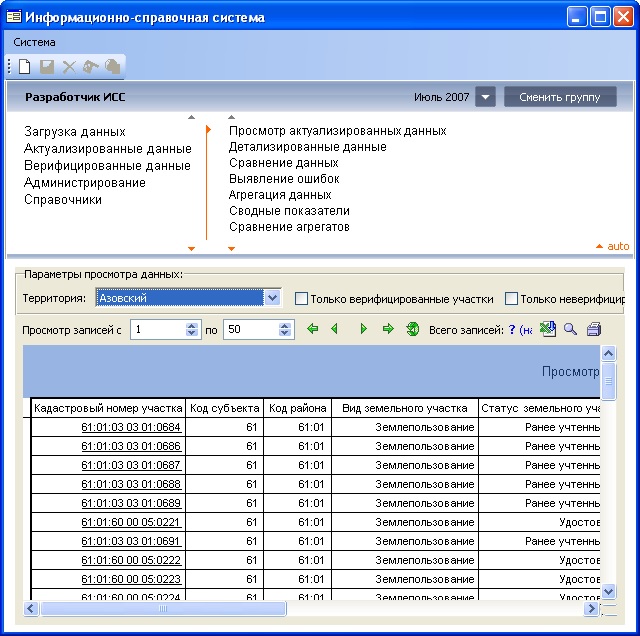
Task: Click the print icon above the table
Action: click(x=594, y=329)
